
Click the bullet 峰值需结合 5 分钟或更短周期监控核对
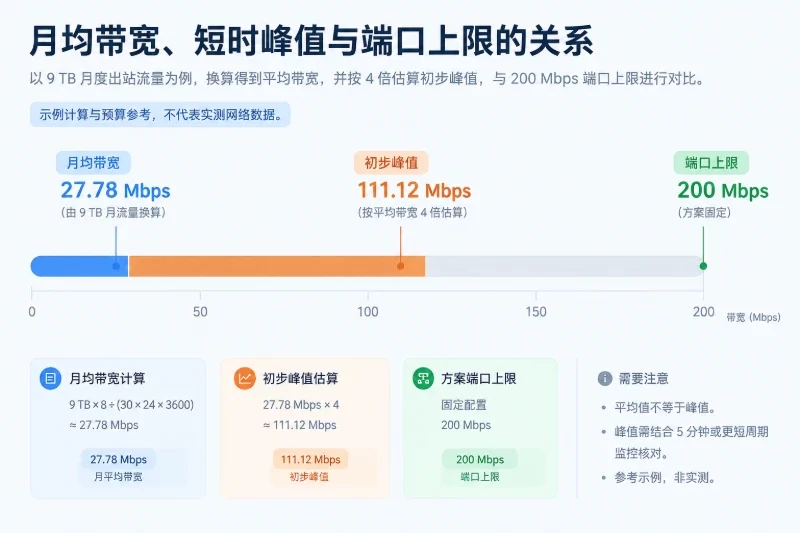click(691, 442)
